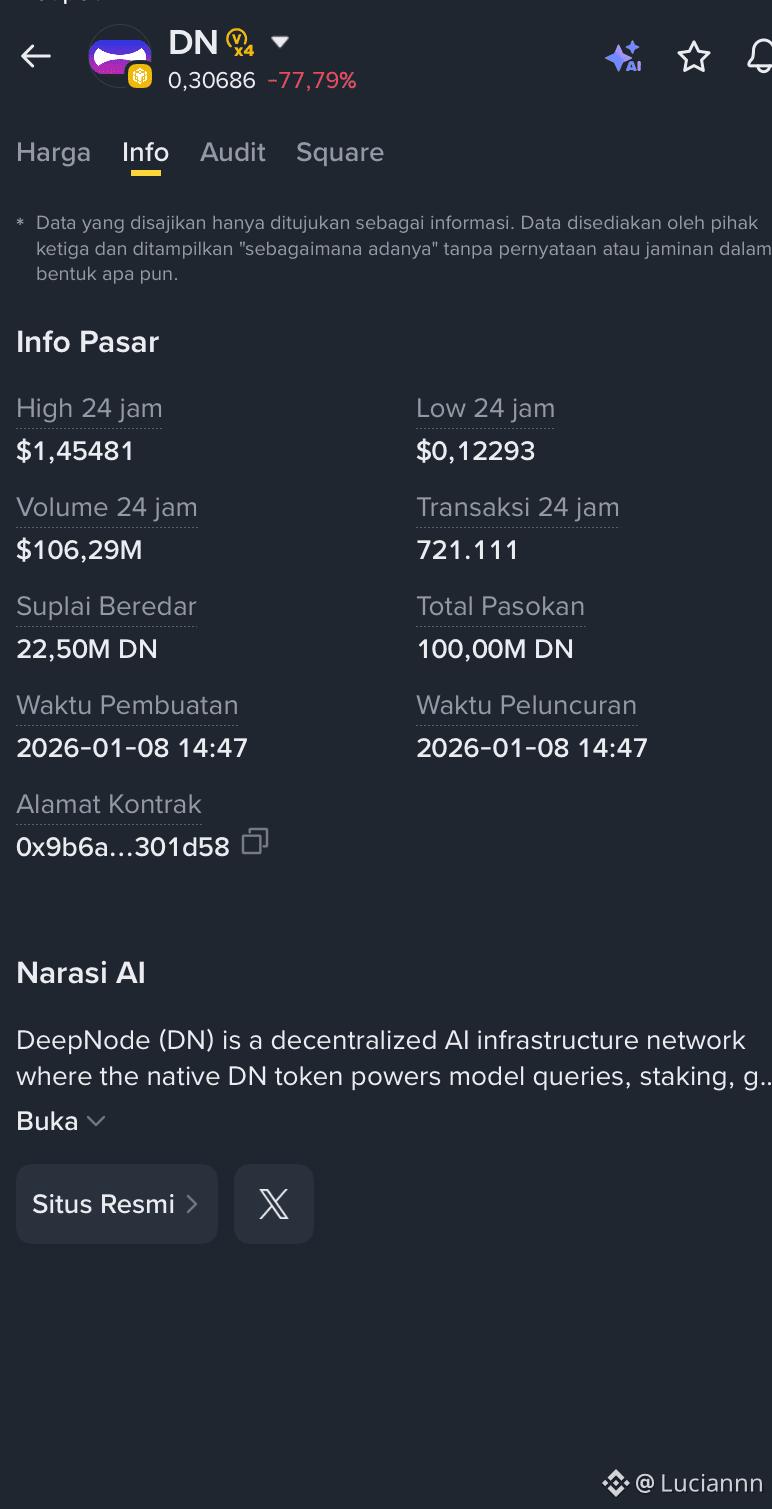Copy the contract address icon
The image size is (772, 1509).
point(255,842)
